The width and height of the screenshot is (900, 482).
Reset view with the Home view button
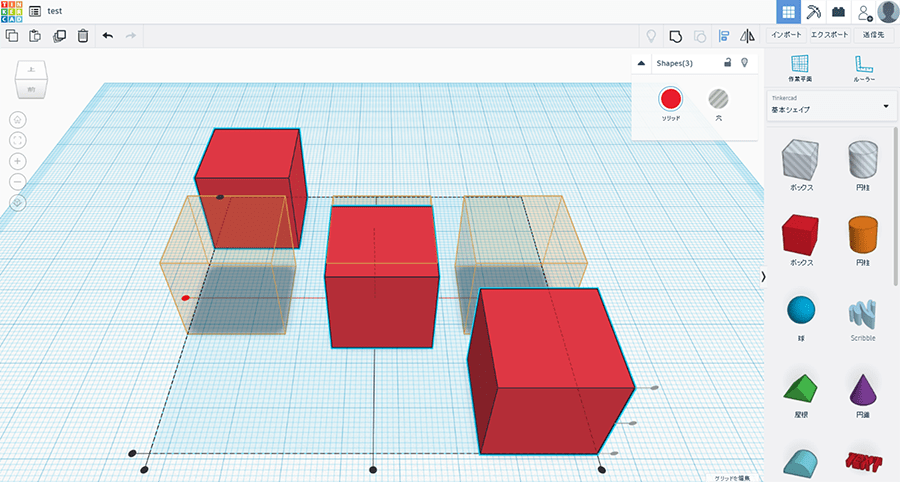coord(18,119)
